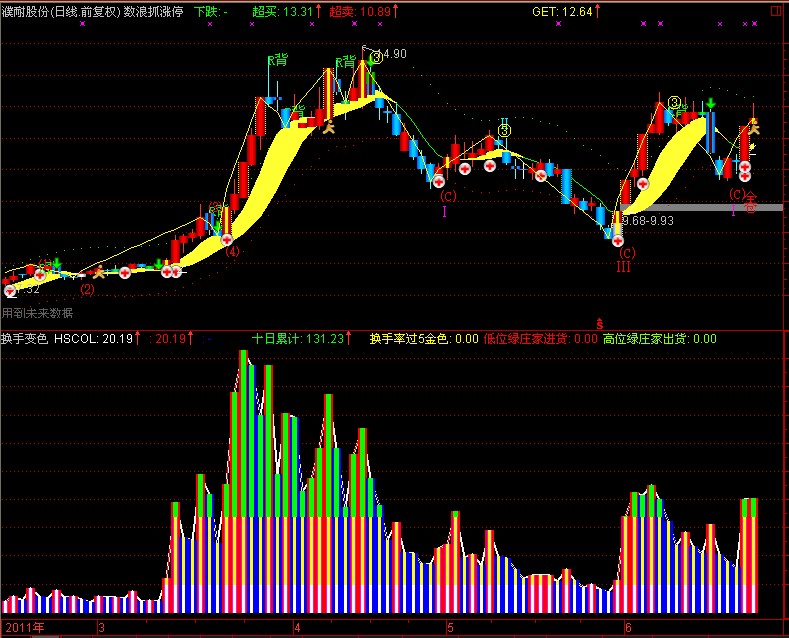Screen dimensions: 789x638
Task: Click the running man icon on the last candle
Action: tap(754, 127)
